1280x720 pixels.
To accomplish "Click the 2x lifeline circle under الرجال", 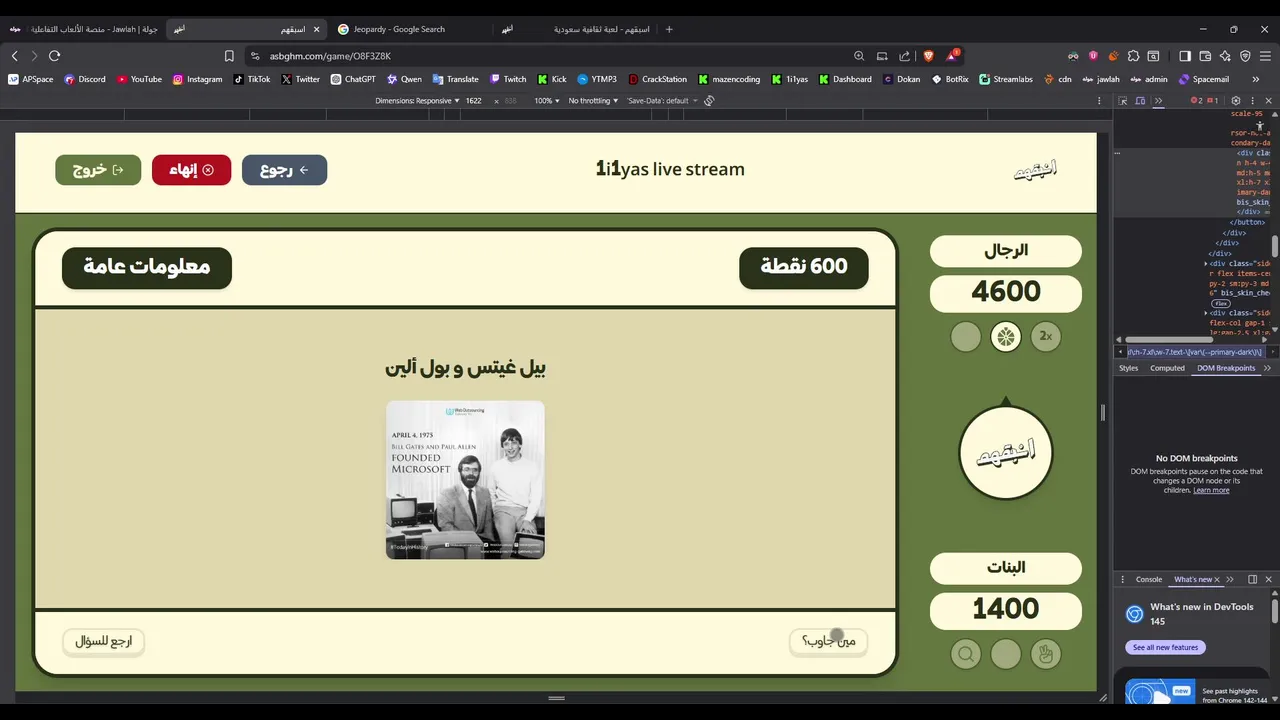I will (x=1046, y=337).
